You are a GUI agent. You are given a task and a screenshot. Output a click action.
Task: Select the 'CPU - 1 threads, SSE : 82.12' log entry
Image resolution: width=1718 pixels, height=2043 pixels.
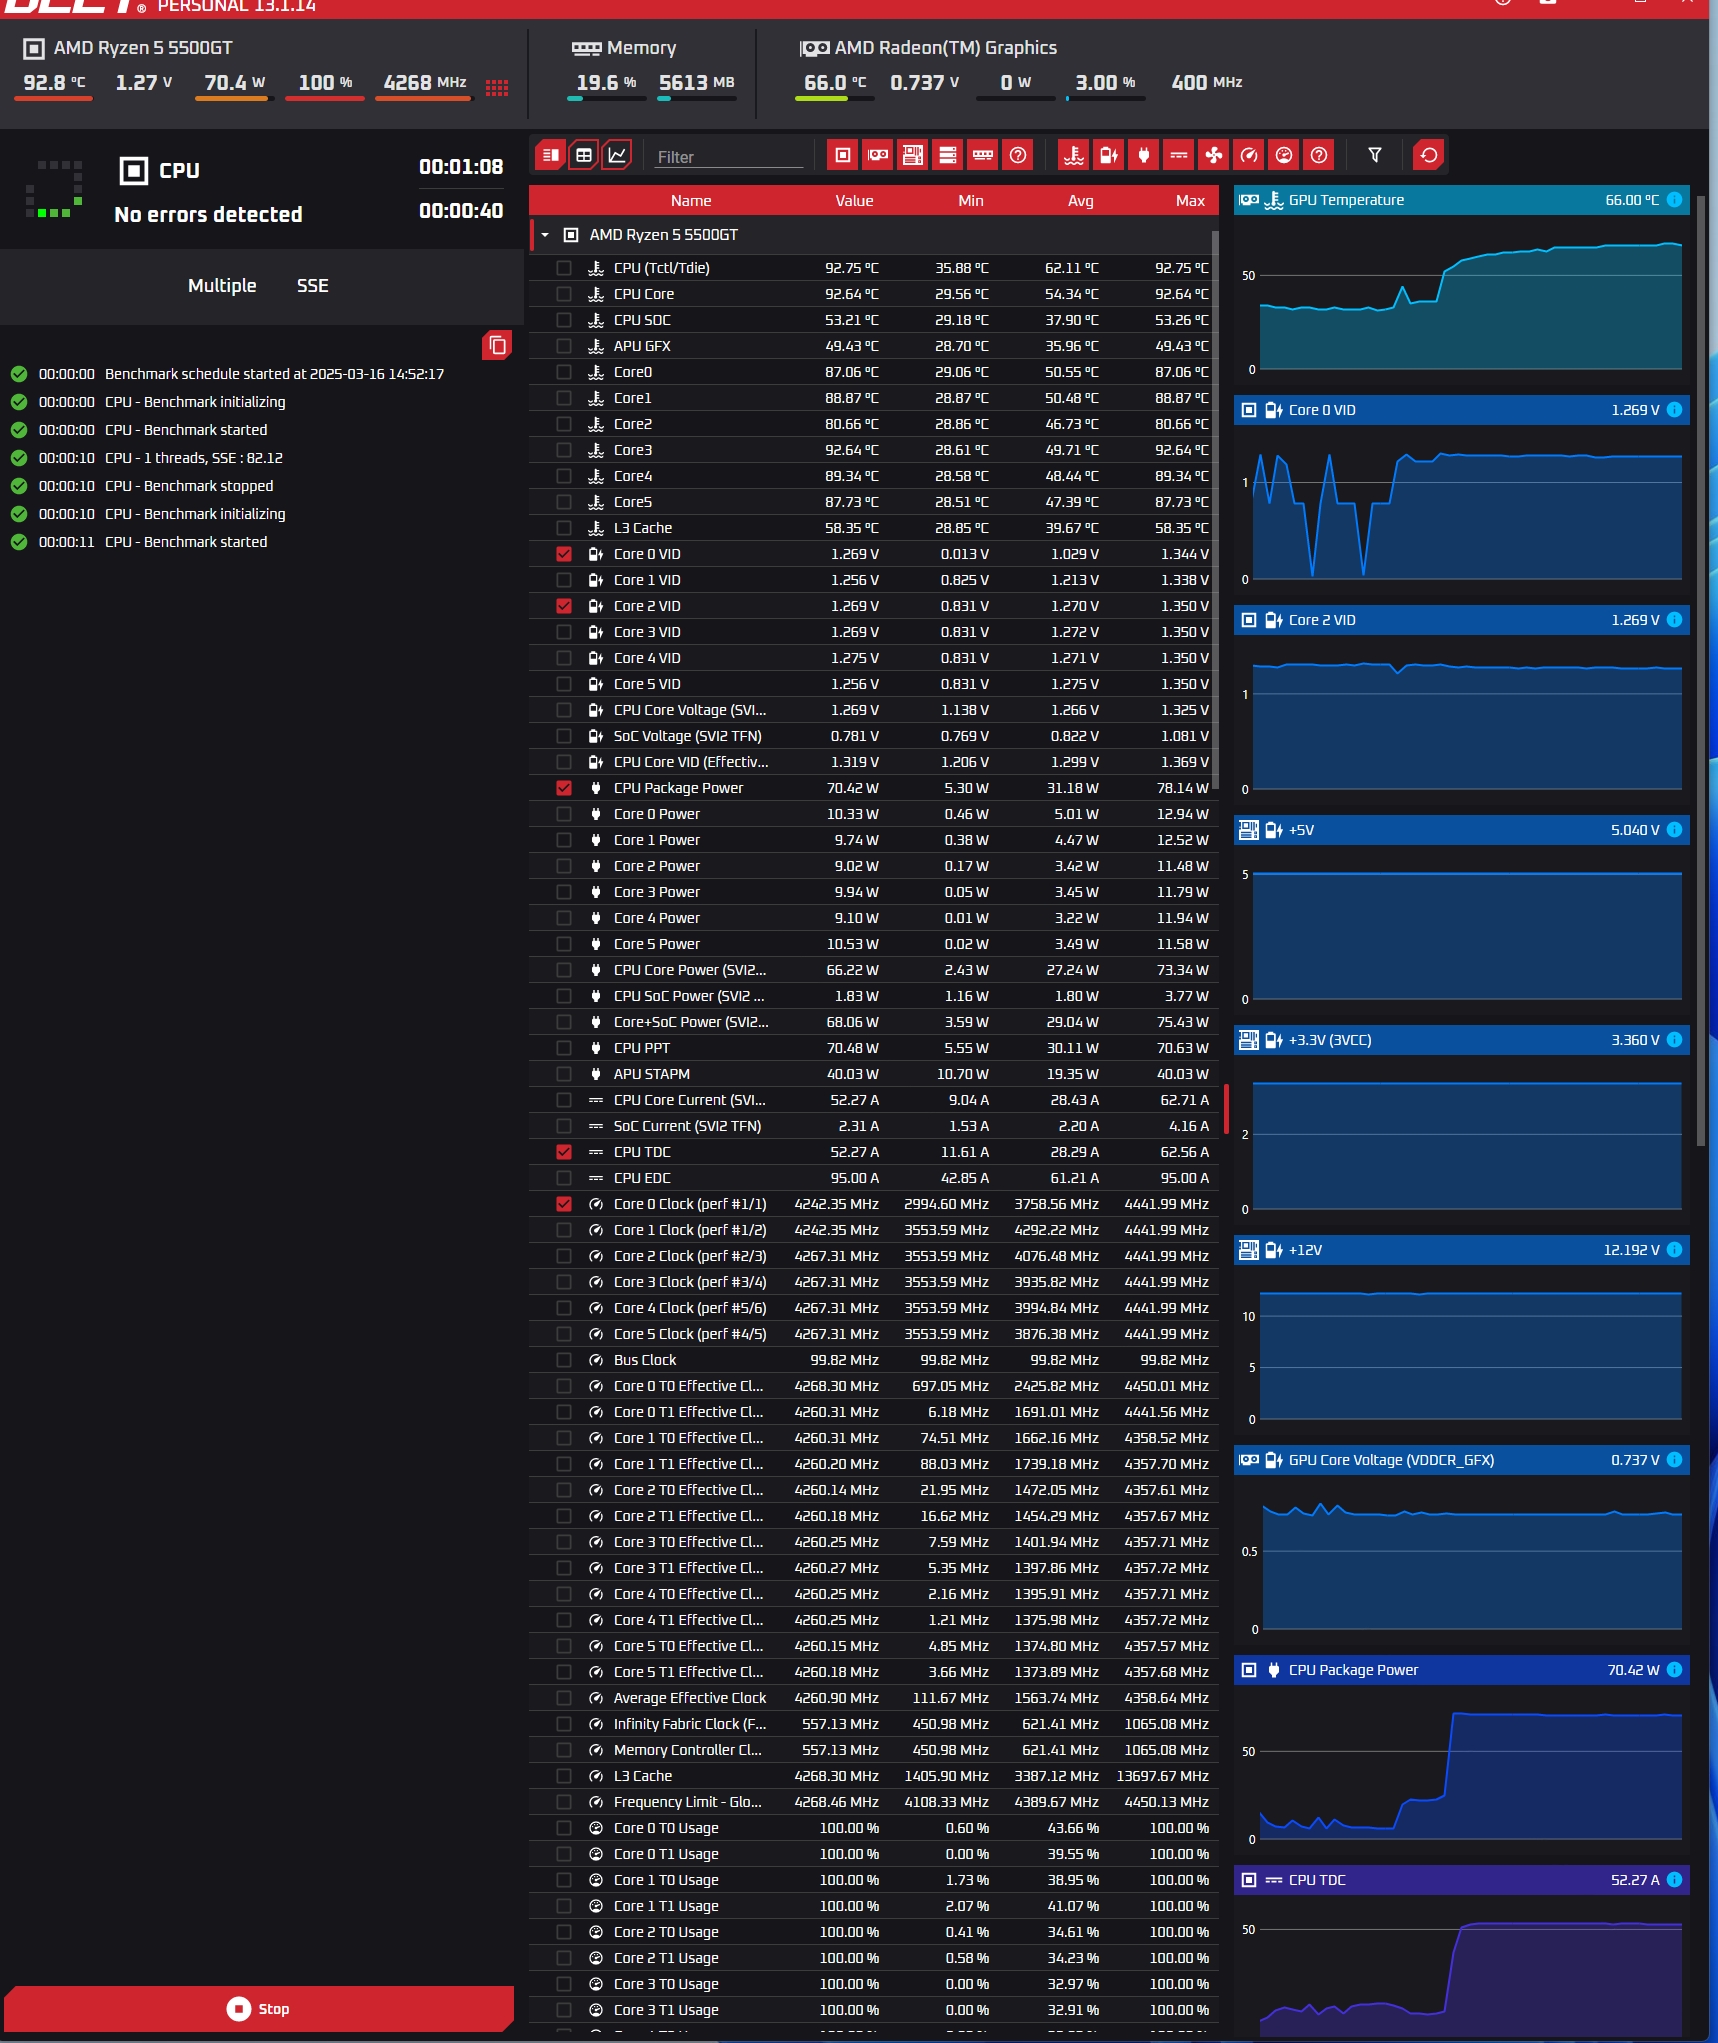tap(194, 458)
